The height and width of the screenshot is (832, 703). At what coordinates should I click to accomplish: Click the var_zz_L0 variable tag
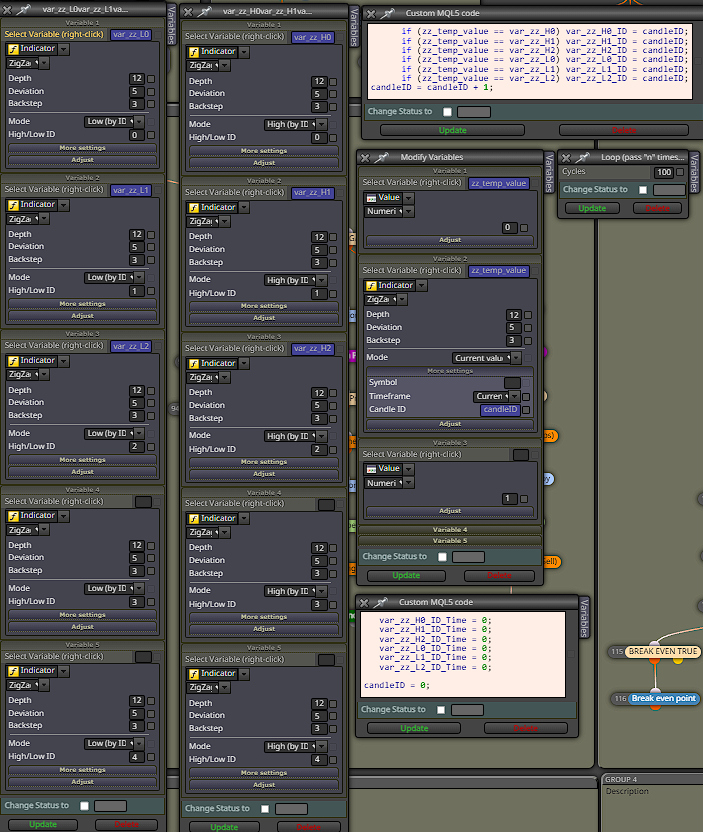[x=131, y=34]
